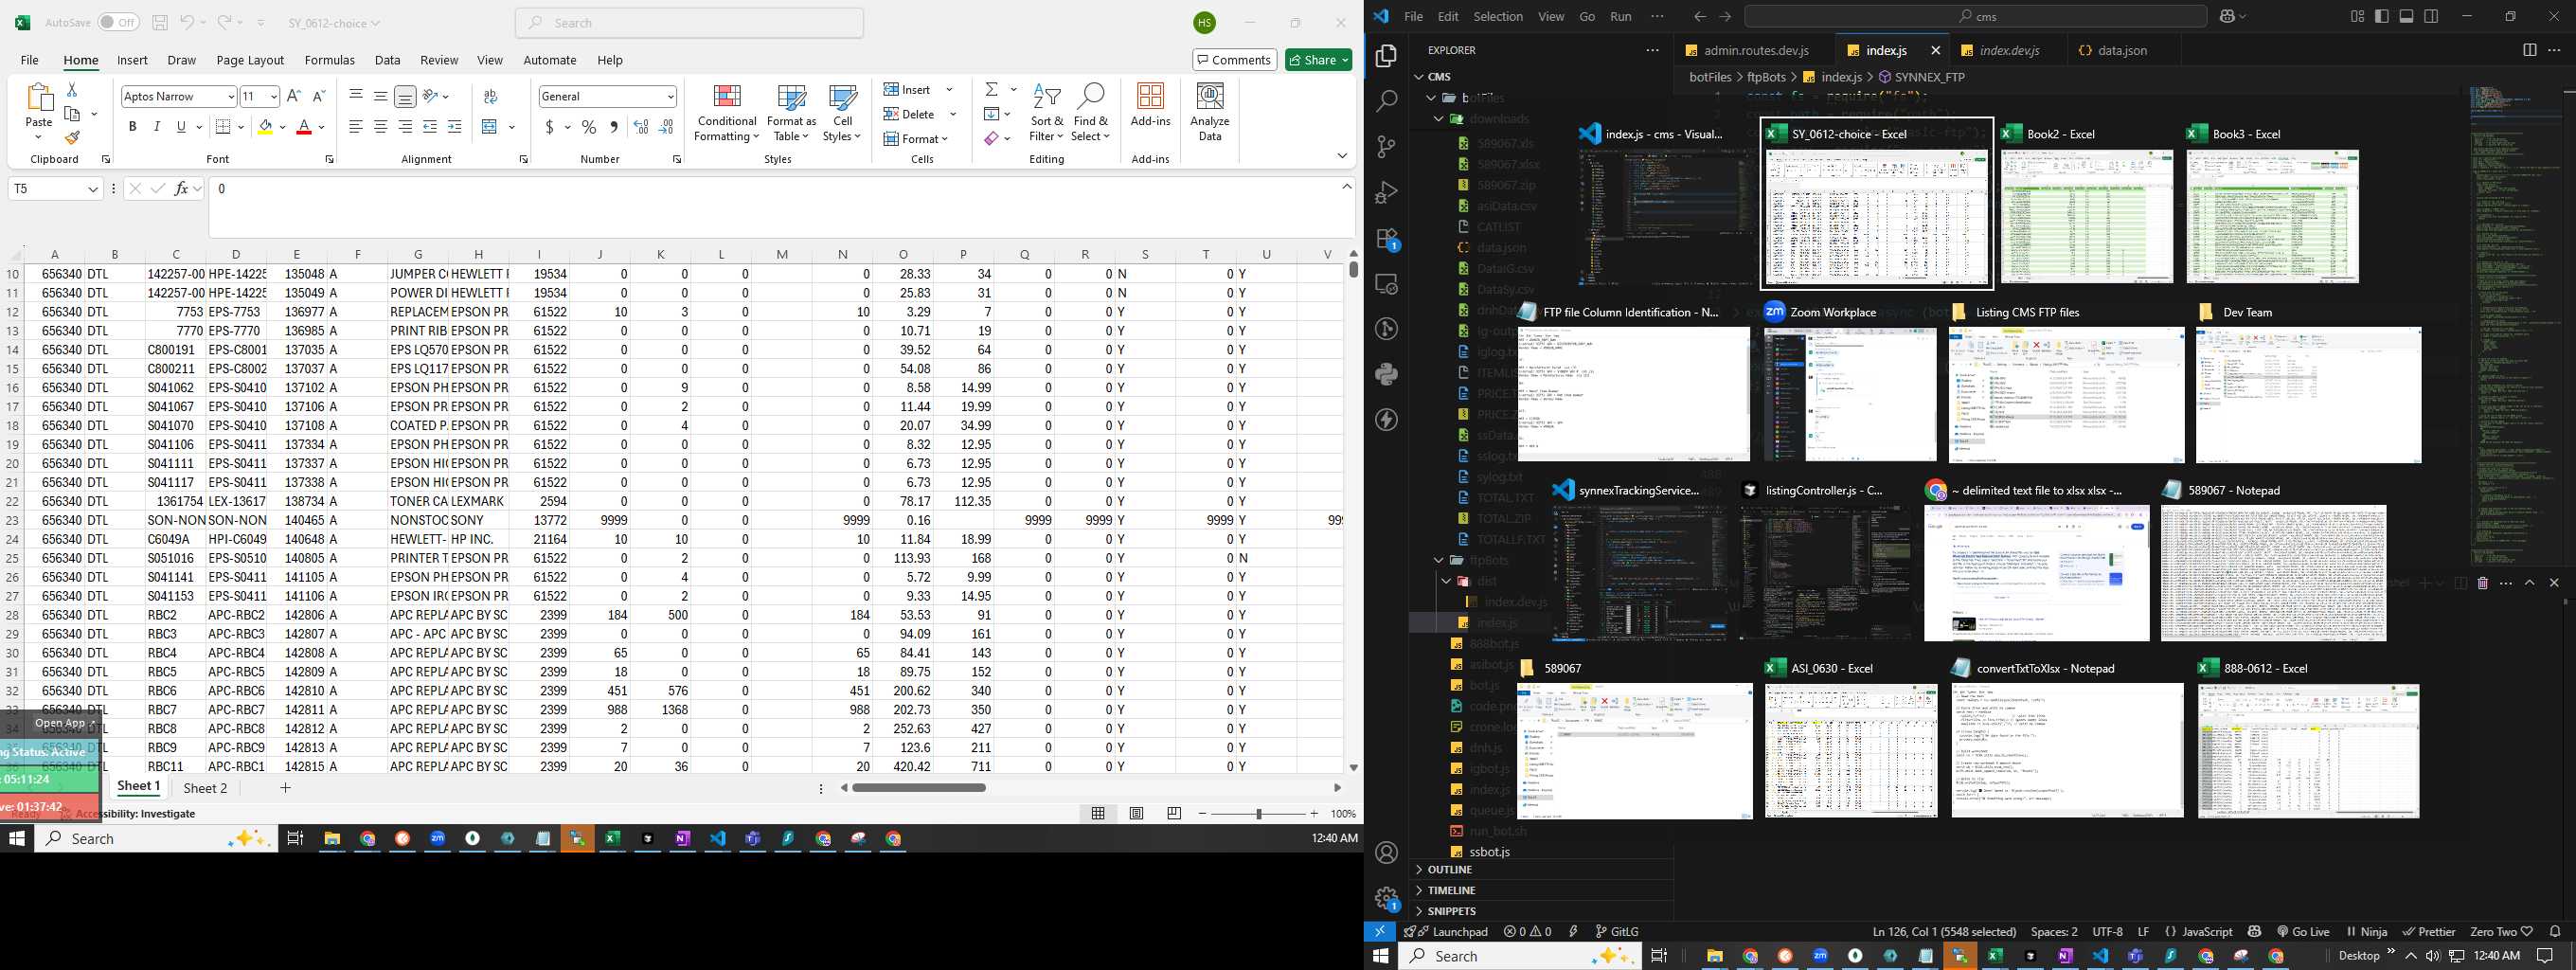Screen dimensions: 2576x970
Task: Open the Add-ins button in Excel ribbon
Action: pyautogui.click(x=1150, y=105)
